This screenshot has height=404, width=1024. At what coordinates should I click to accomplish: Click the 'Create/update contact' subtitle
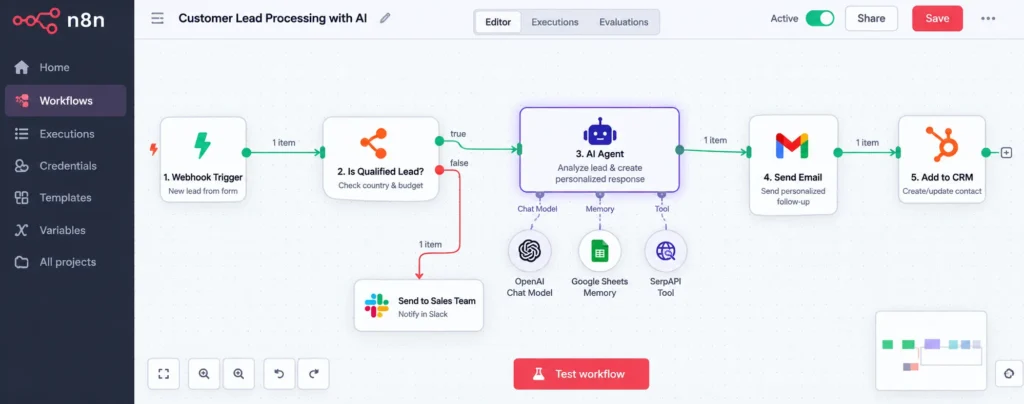point(942,191)
